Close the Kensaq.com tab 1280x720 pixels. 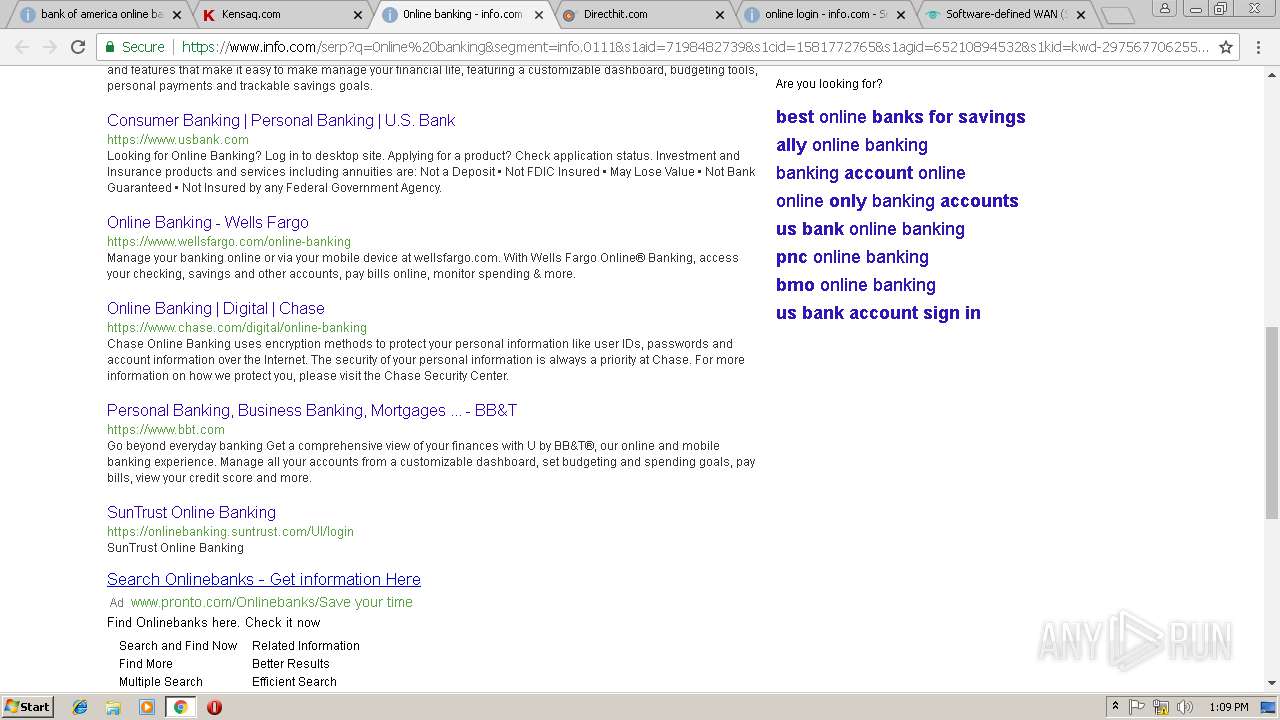(358, 15)
